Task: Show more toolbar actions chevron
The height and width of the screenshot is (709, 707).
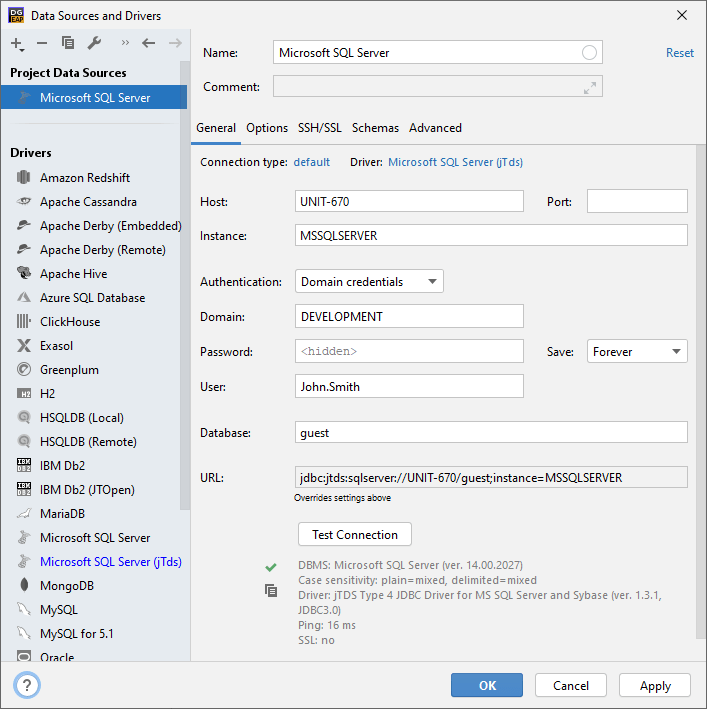Action: tap(125, 43)
